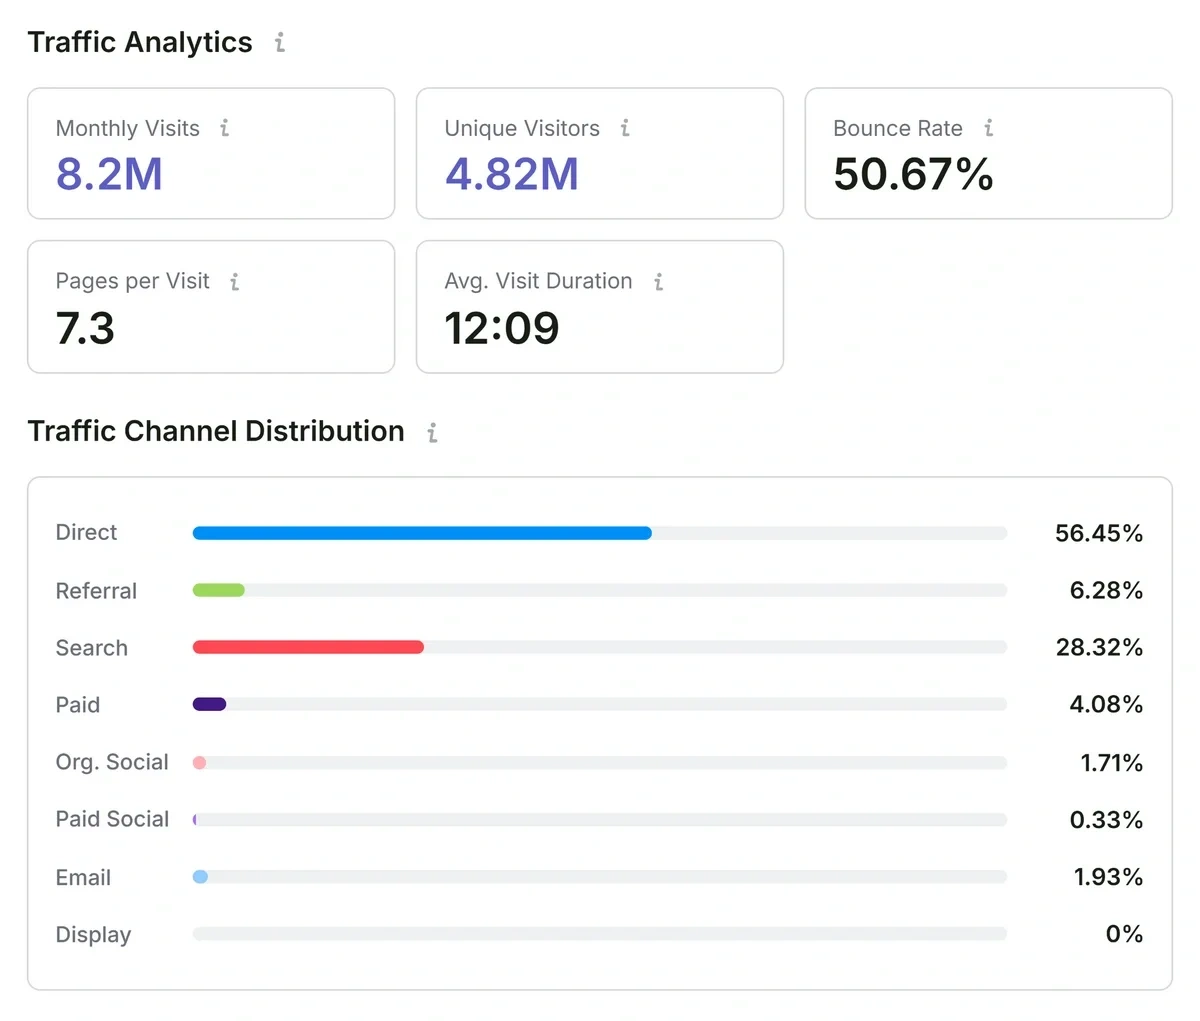Image resolution: width=1200 pixels, height=1021 pixels.
Task: Click the Avg. Visit Duration label
Action: [538, 281]
